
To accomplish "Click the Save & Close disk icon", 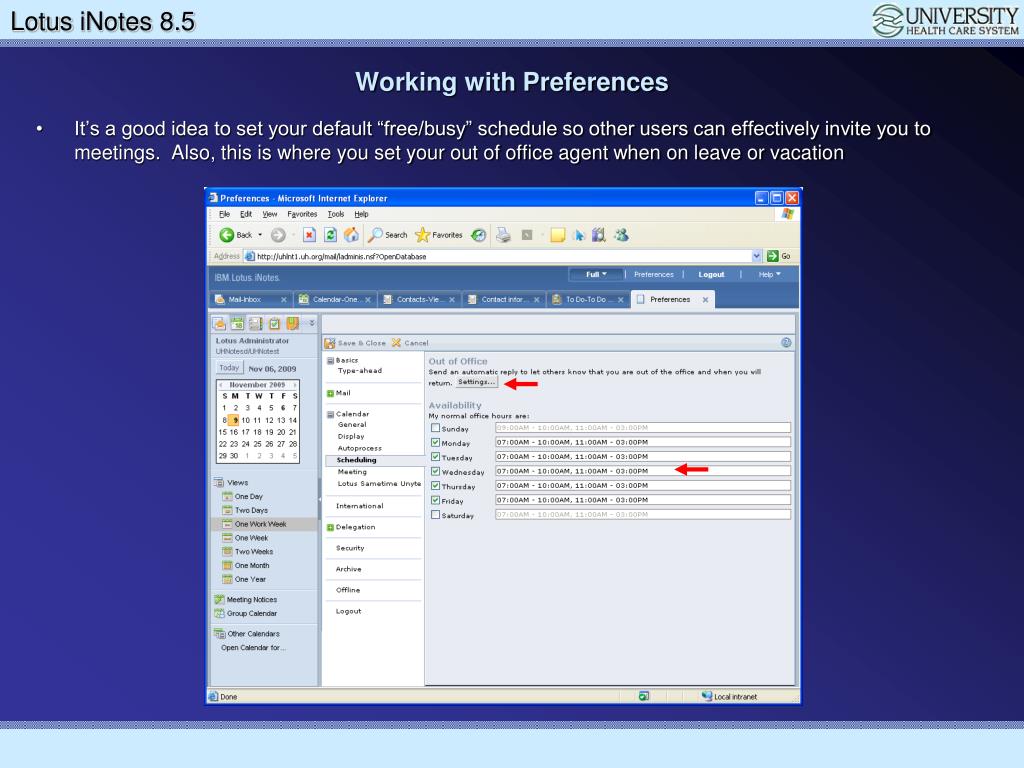I will [330, 343].
